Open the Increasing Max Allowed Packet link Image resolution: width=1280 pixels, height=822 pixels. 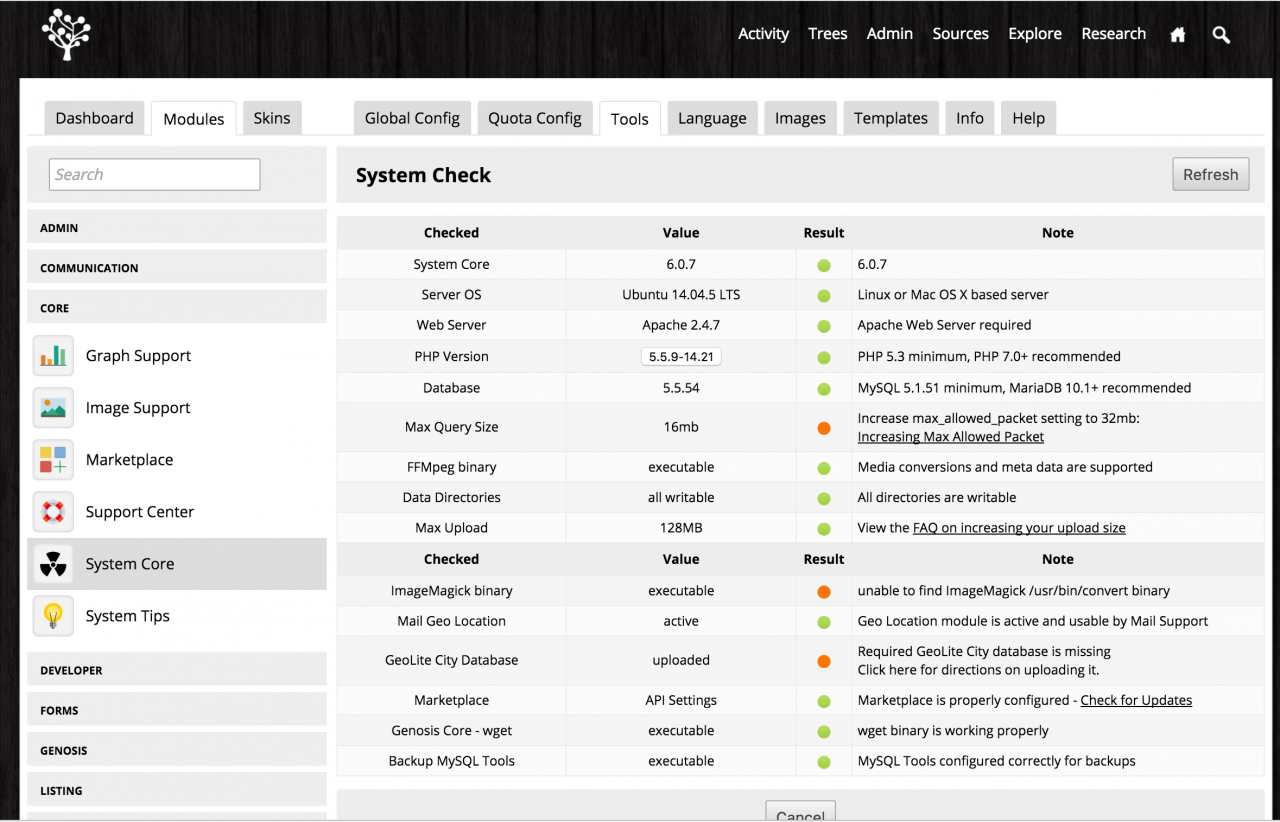point(950,437)
